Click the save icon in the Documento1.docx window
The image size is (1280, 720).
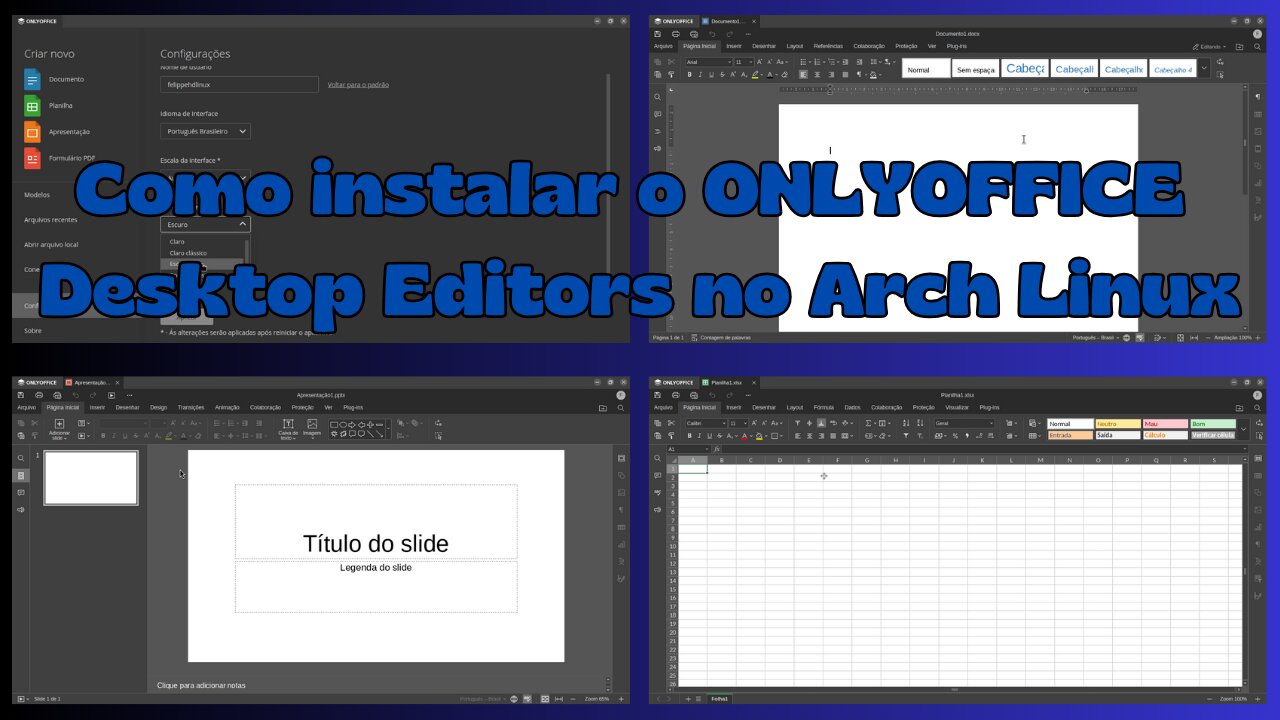click(658, 34)
